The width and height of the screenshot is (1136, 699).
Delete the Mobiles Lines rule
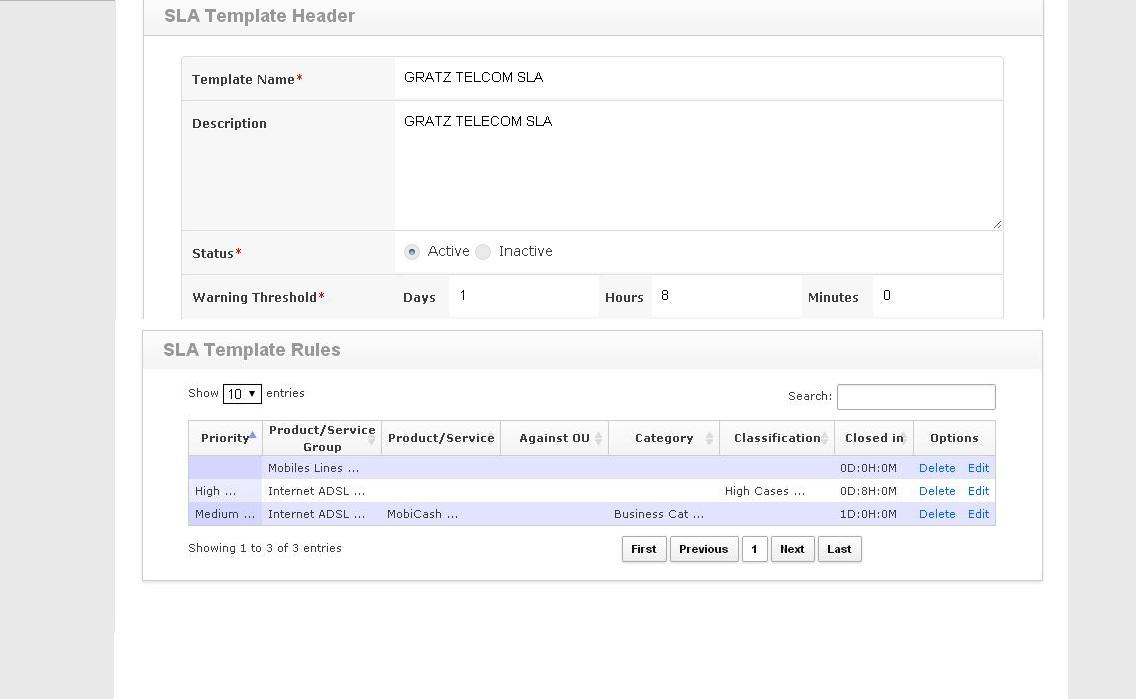937,467
